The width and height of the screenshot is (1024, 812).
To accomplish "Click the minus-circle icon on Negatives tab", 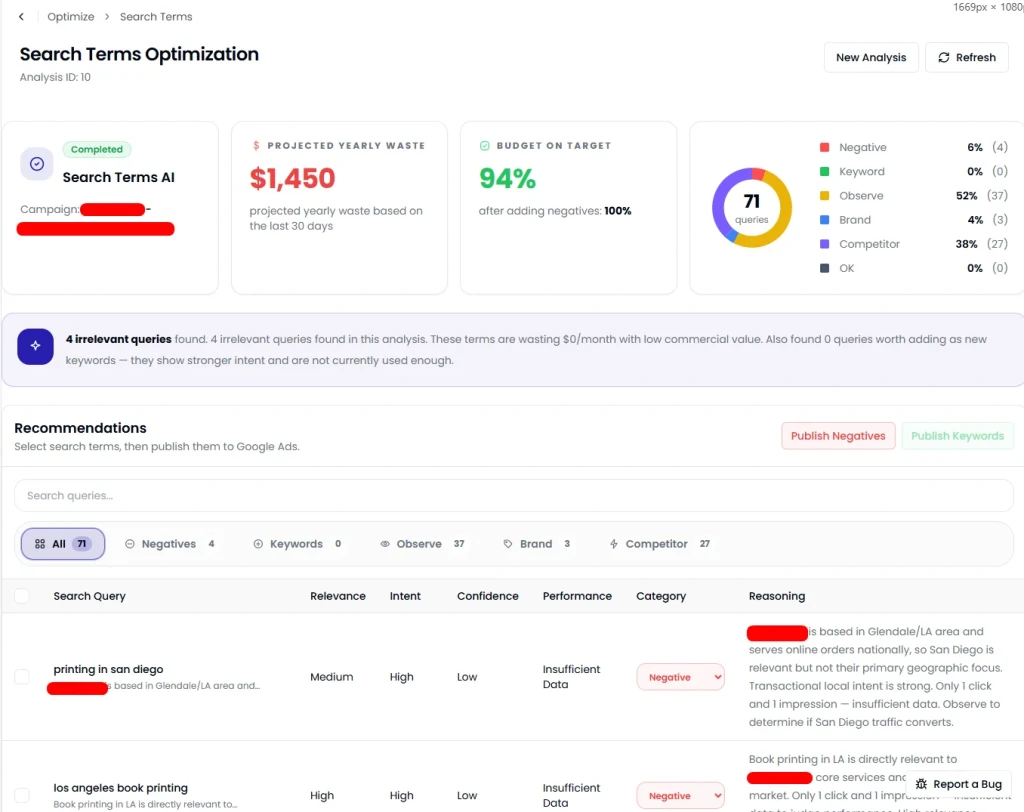I will coord(129,544).
